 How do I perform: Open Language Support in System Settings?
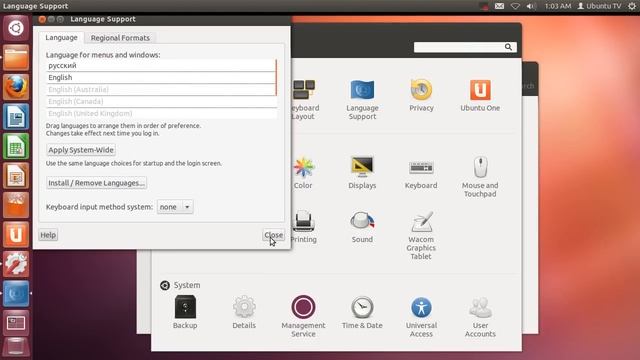[362, 99]
